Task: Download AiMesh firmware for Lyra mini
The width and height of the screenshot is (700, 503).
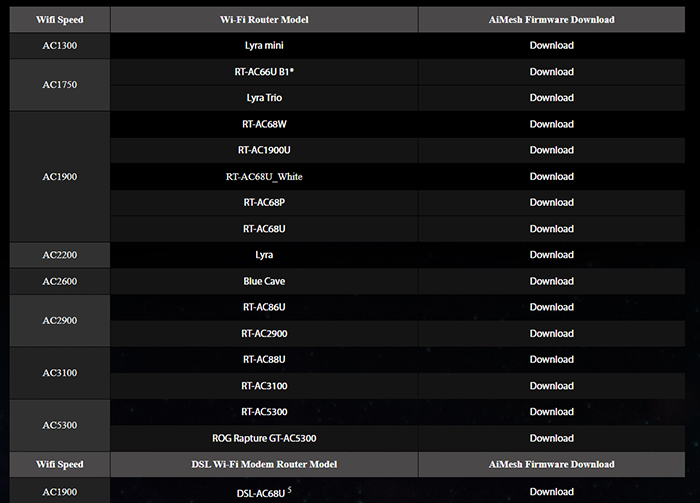Action: 551,46
